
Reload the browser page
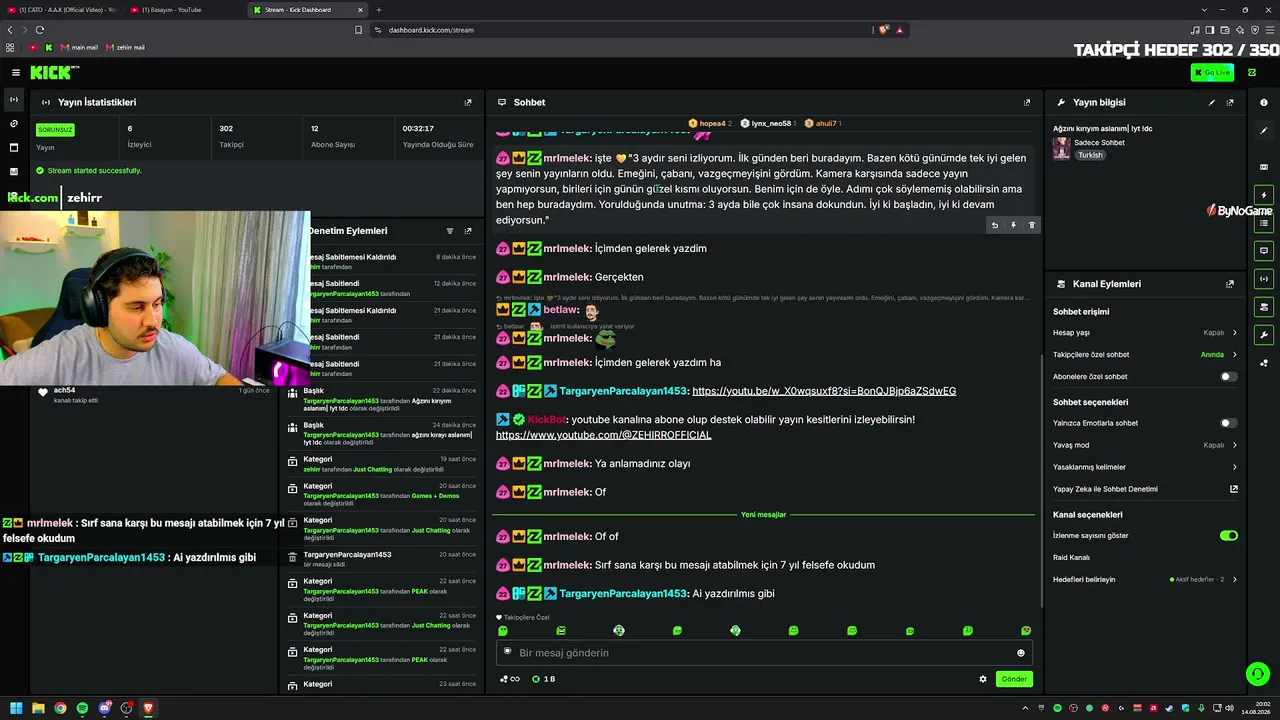tap(38, 30)
